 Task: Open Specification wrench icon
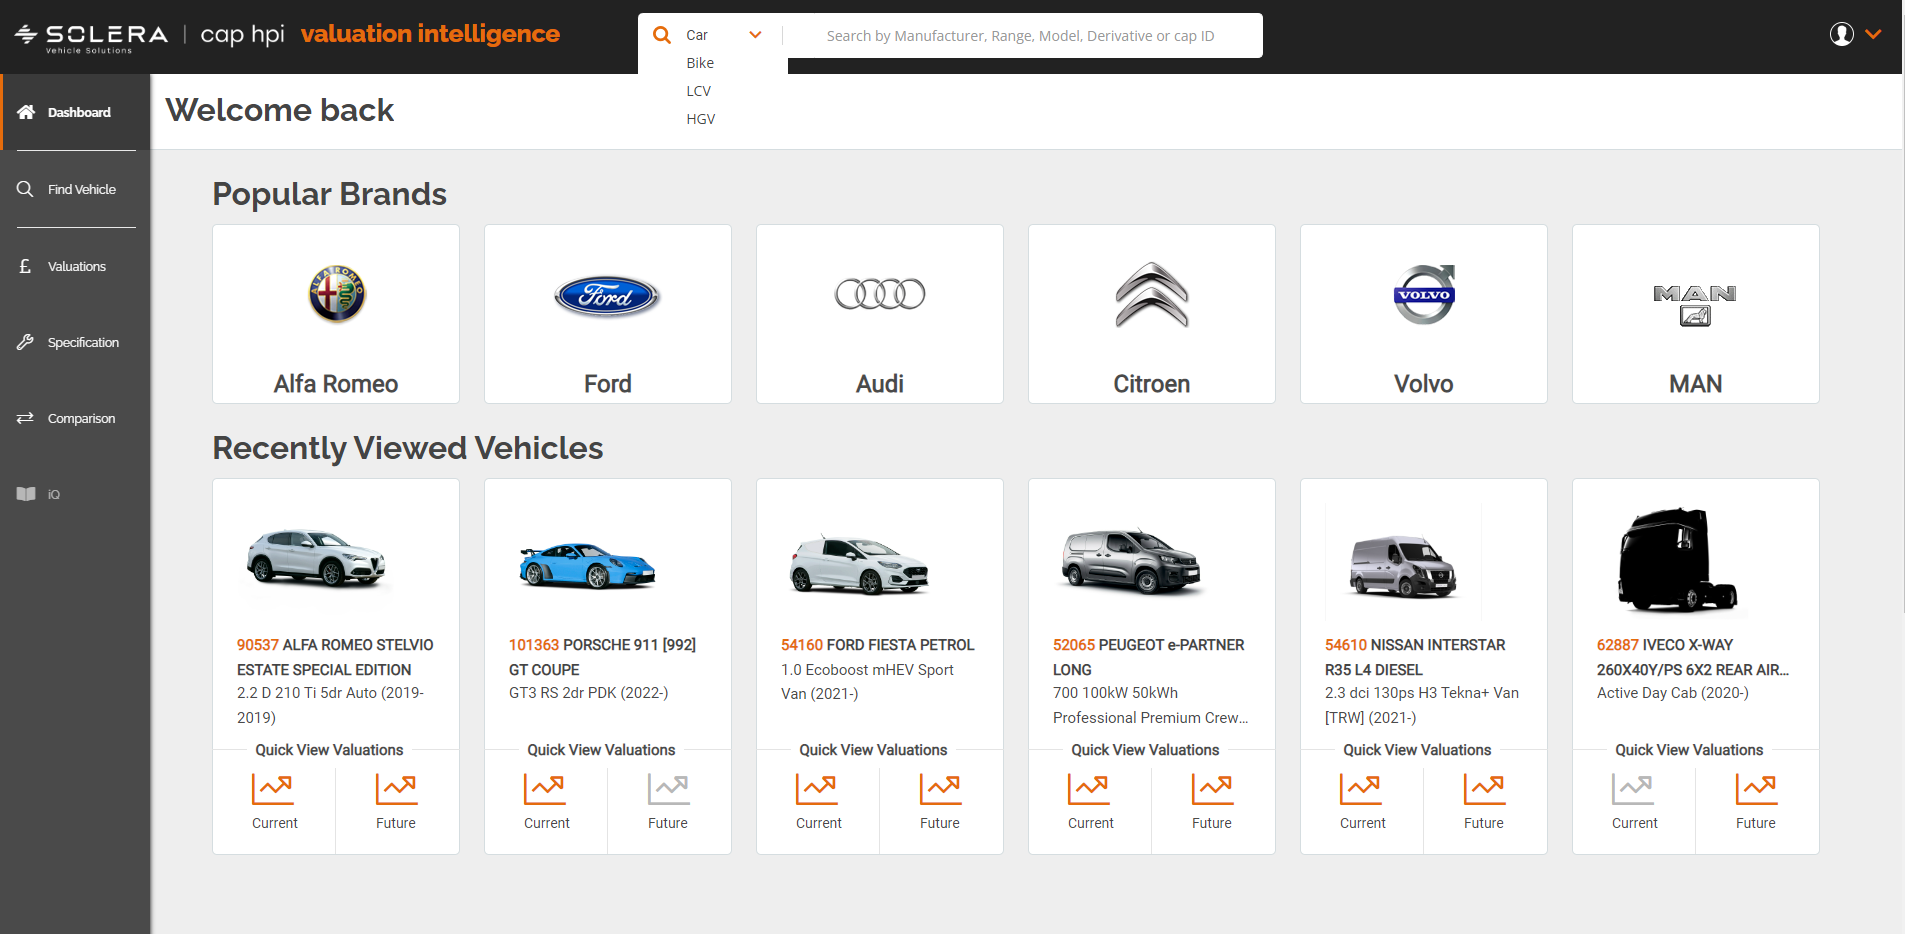[x=25, y=342]
